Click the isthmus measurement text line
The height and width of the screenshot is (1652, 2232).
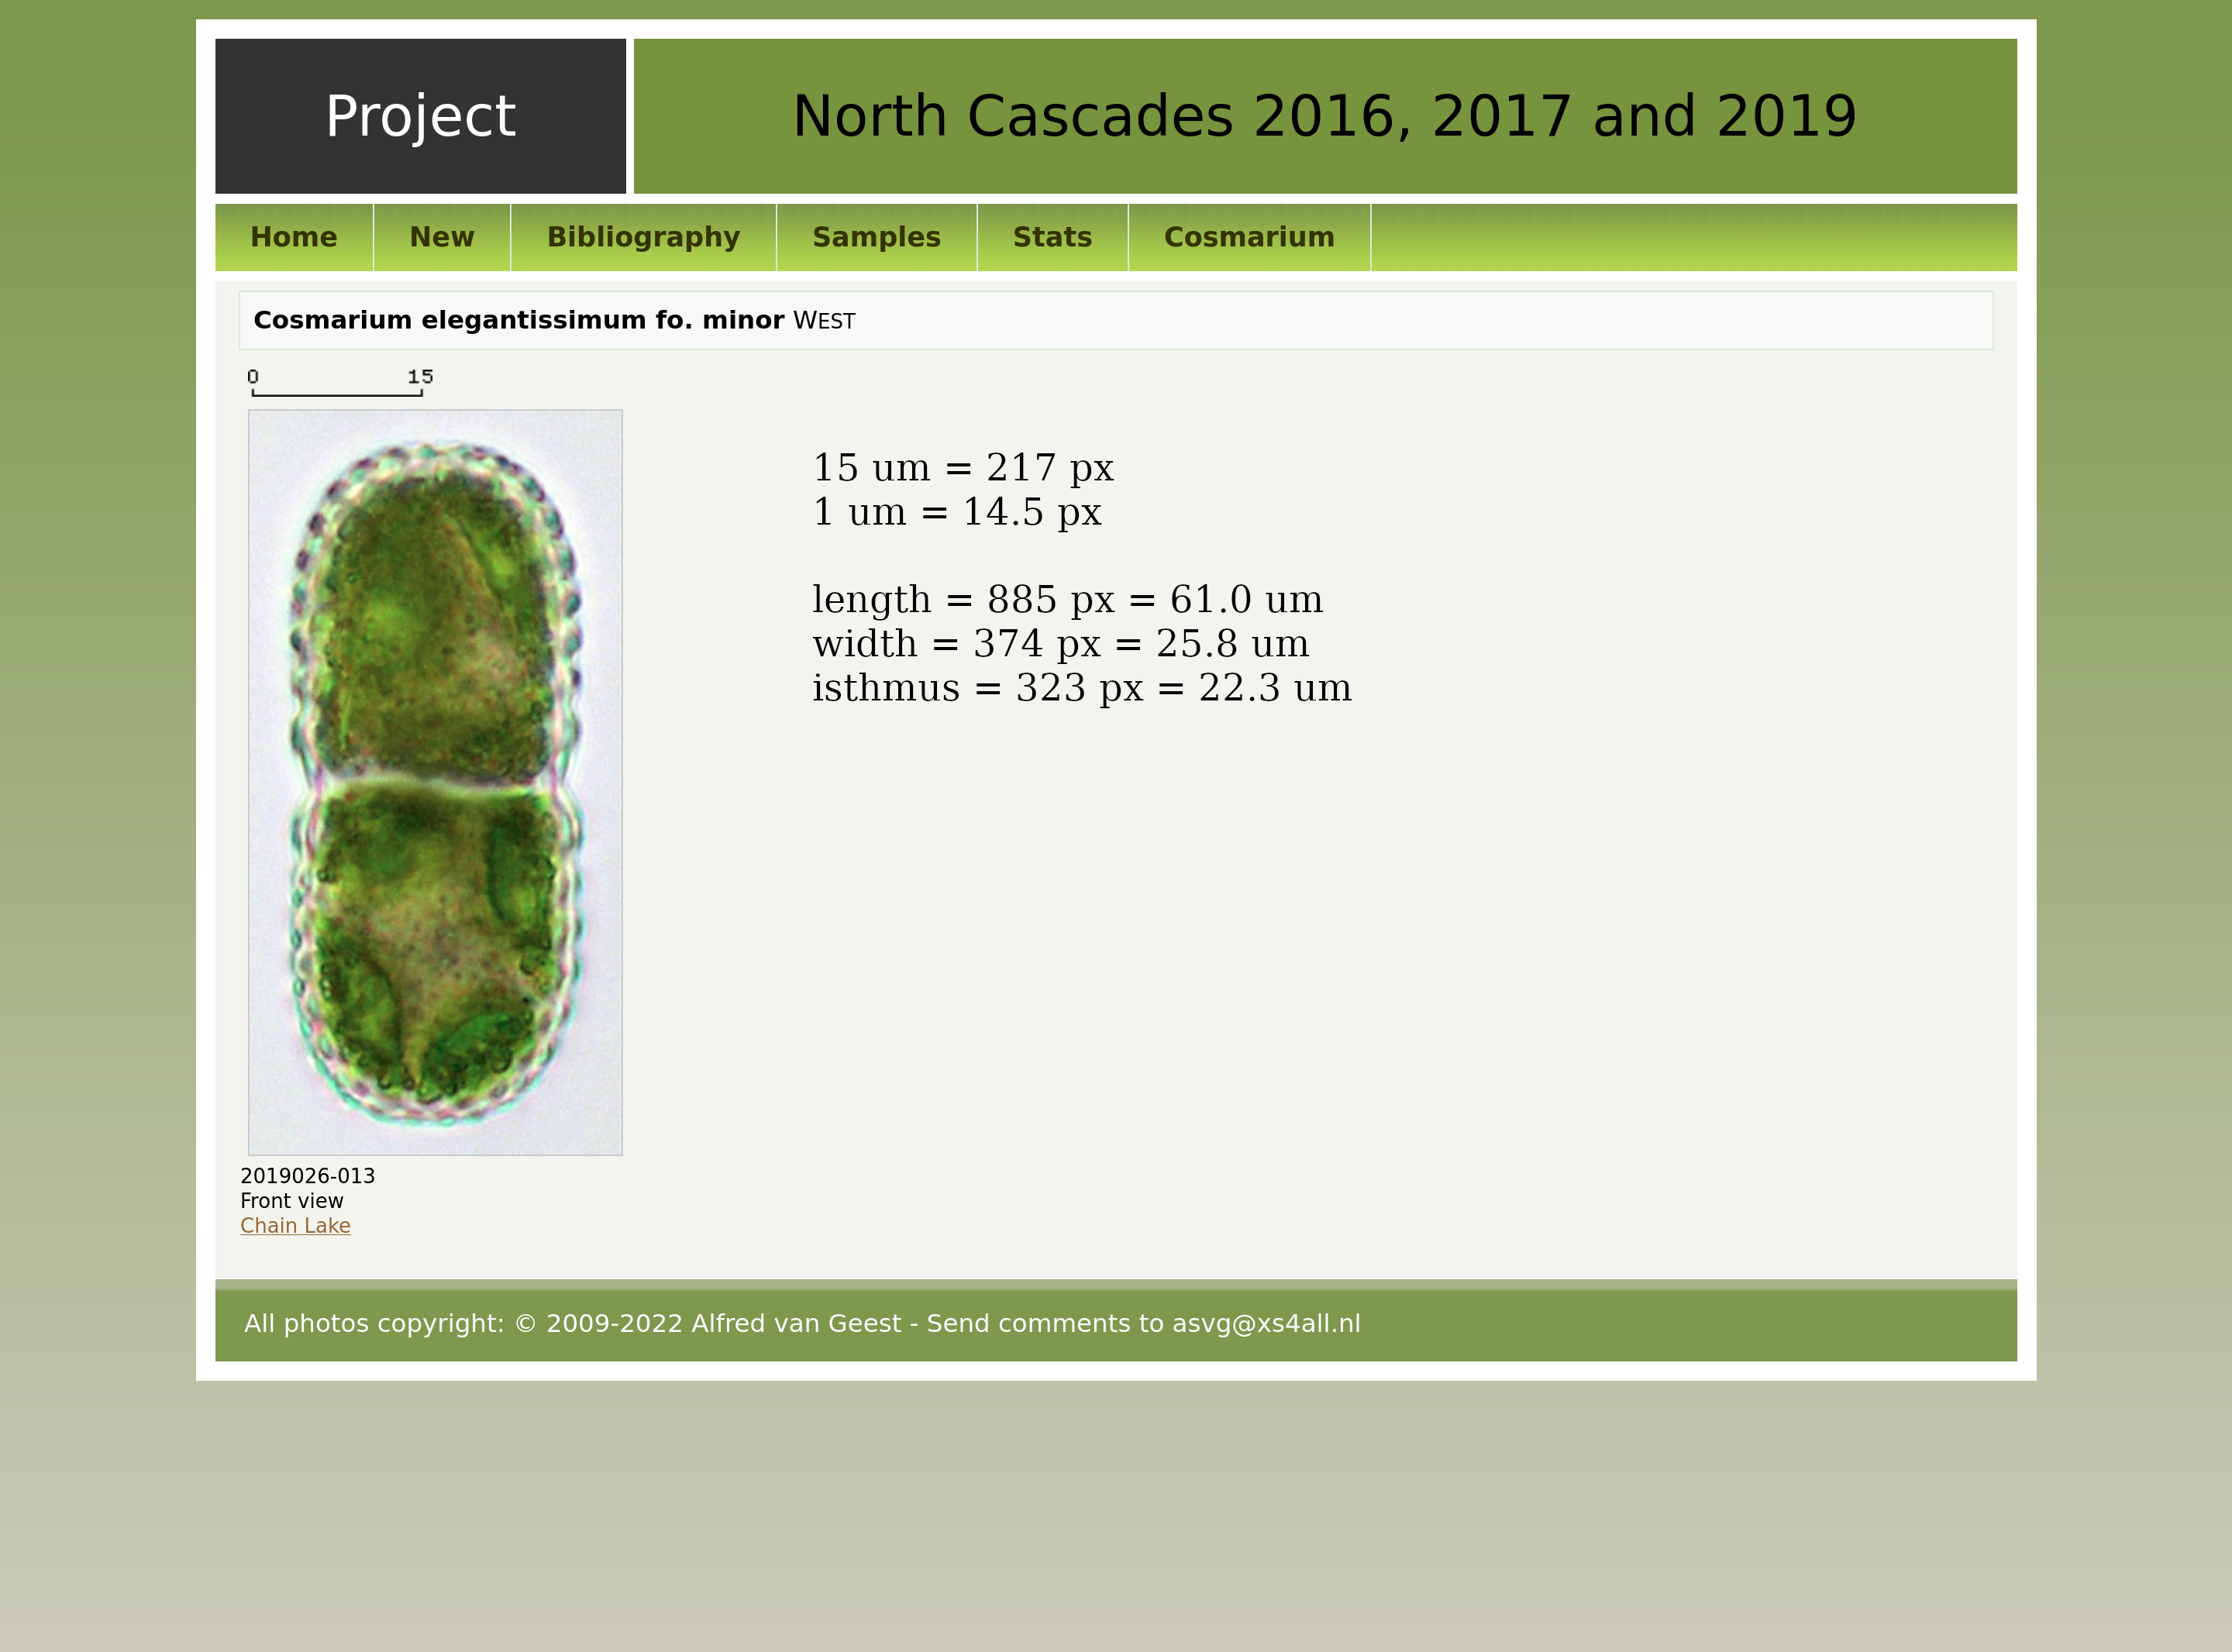tap(1081, 688)
